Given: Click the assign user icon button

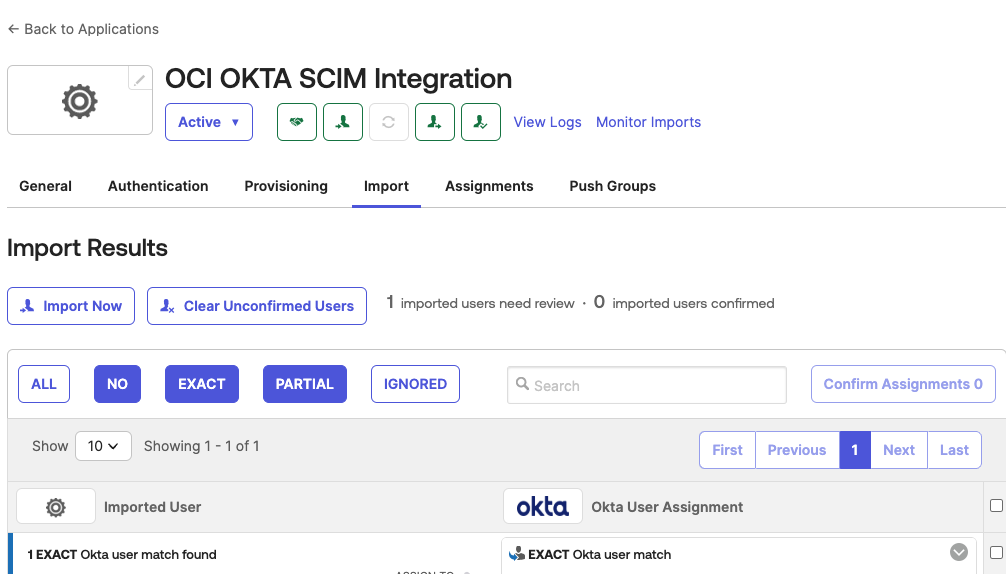Looking at the screenshot, I should tap(343, 122).
